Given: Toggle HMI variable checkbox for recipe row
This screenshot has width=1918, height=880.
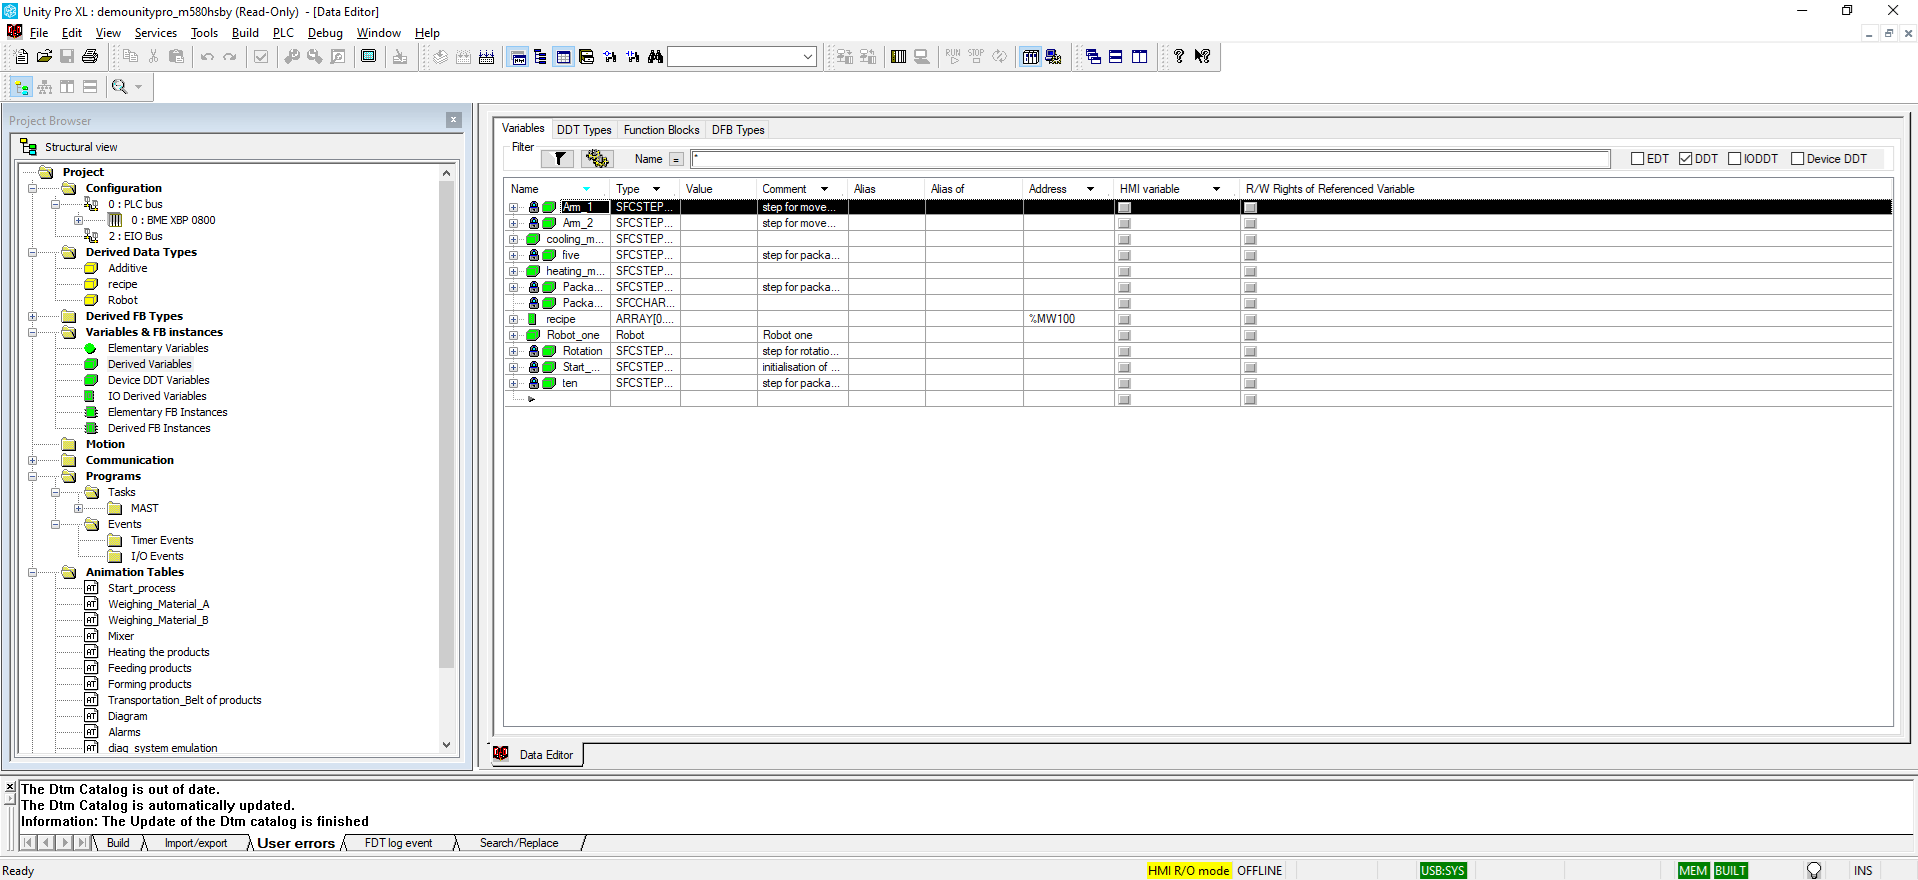Looking at the screenshot, I should pyautogui.click(x=1124, y=319).
